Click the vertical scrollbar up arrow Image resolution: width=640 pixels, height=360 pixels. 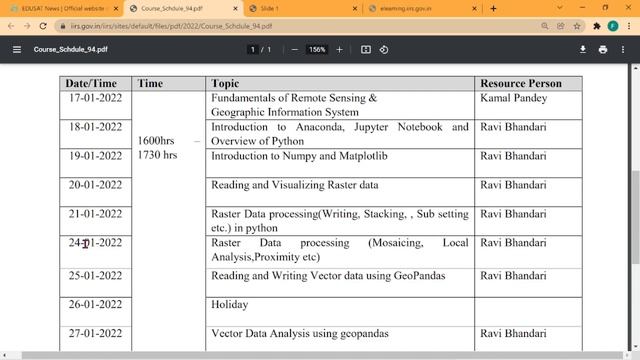point(635,68)
